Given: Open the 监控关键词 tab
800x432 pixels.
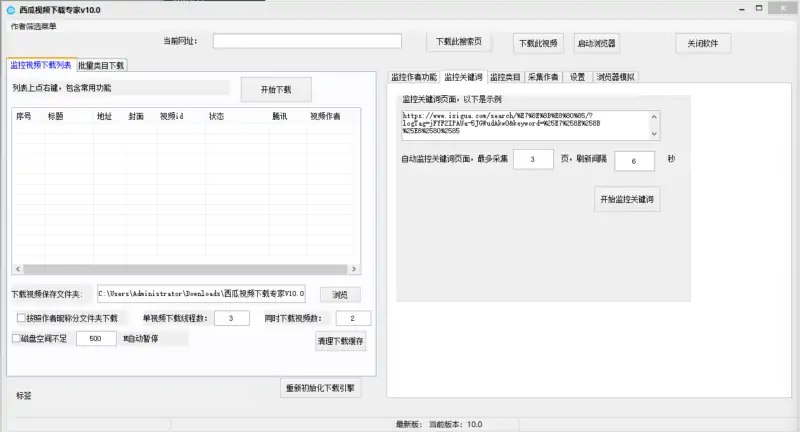Looking at the screenshot, I should 463,77.
